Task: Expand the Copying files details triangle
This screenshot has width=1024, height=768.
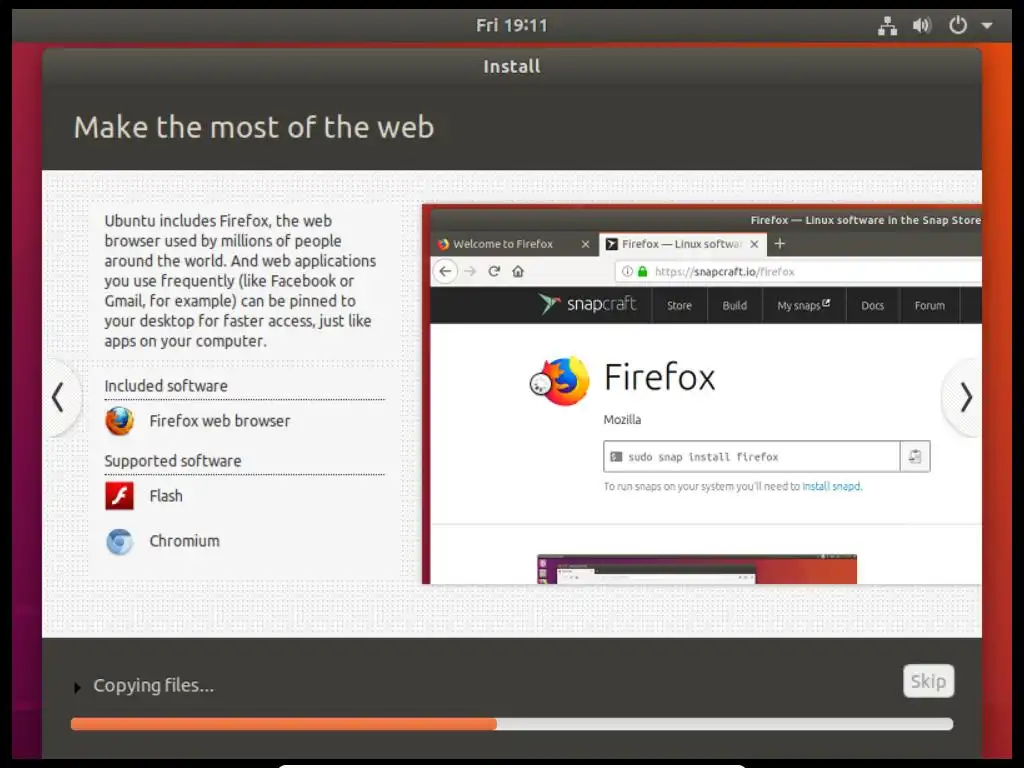Action: click(77, 688)
